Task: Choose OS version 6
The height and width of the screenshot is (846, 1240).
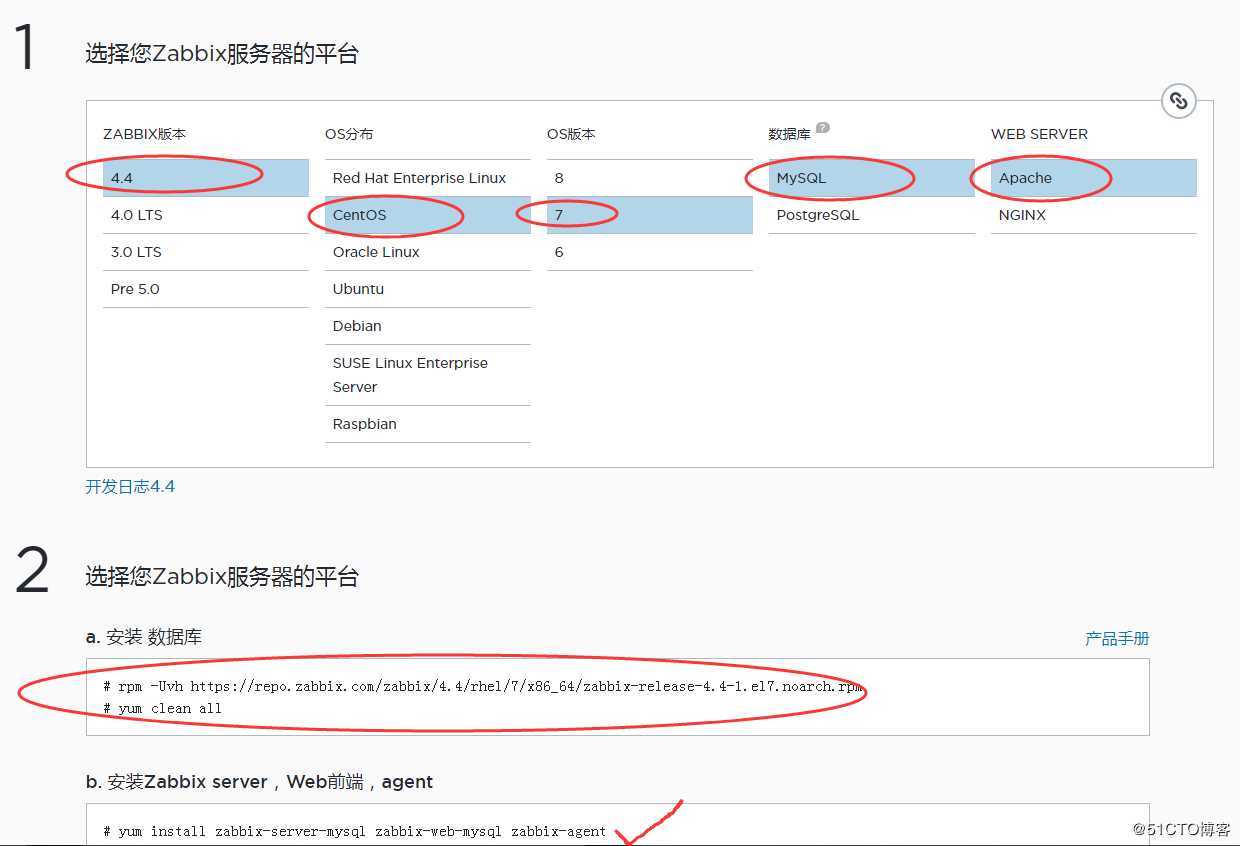Action: [x=650, y=252]
